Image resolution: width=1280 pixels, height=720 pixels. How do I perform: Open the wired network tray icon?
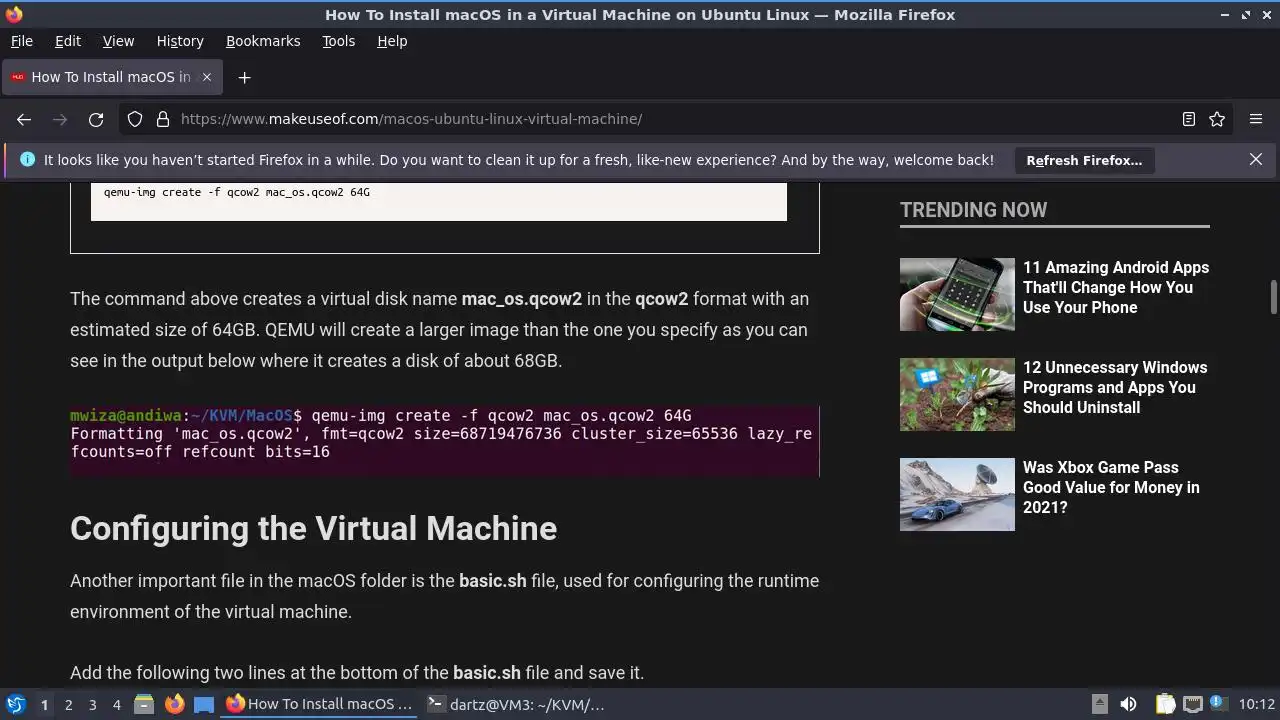(1193, 704)
